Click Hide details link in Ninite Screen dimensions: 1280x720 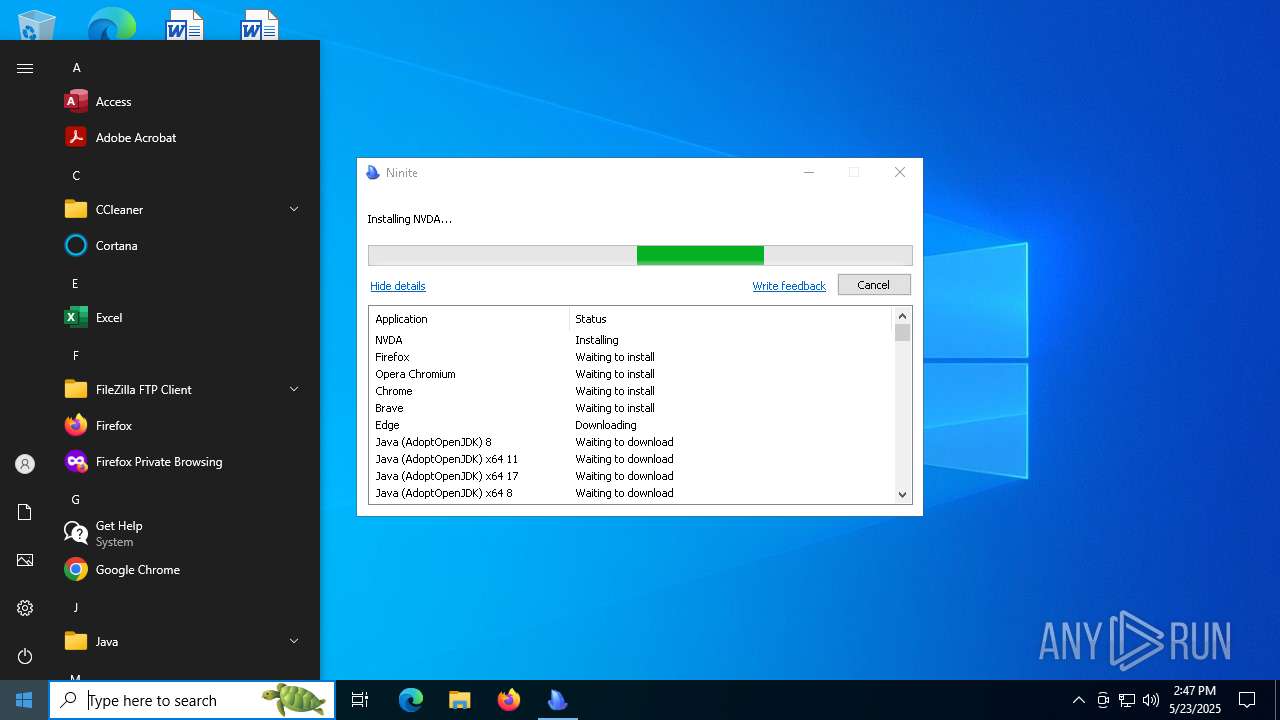[x=398, y=286]
